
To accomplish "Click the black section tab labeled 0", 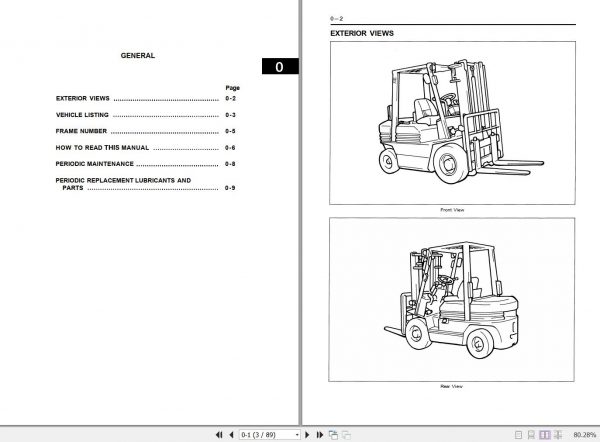I will pyautogui.click(x=280, y=66).
